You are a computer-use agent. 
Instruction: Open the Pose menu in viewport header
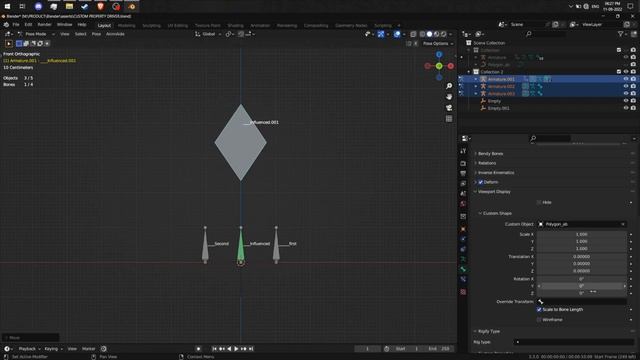point(96,34)
